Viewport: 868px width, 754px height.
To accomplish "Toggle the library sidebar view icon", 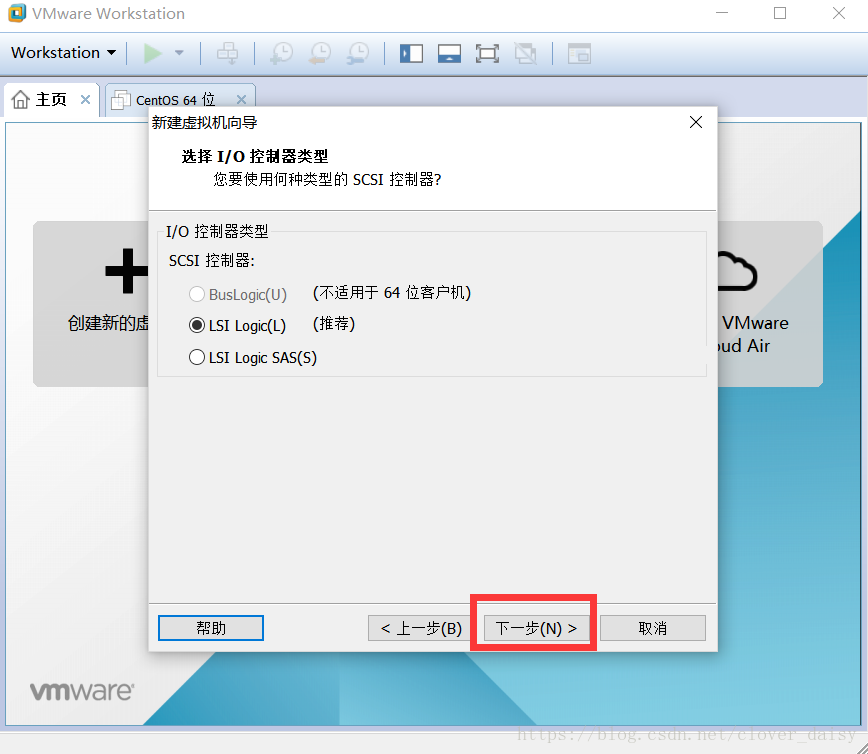I will pos(411,54).
